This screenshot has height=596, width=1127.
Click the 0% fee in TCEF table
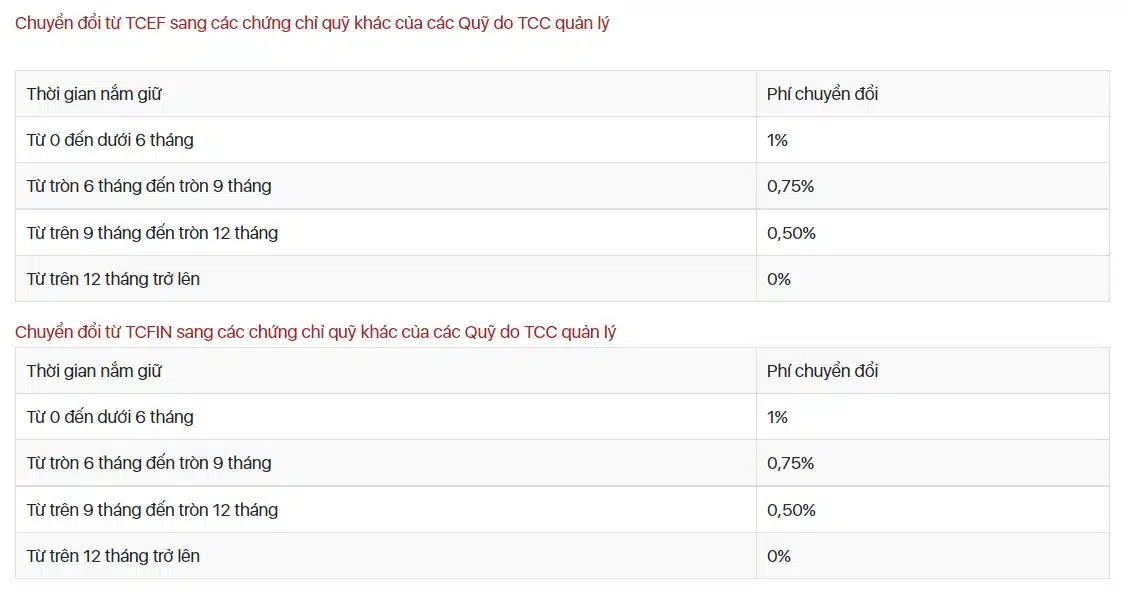778,279
